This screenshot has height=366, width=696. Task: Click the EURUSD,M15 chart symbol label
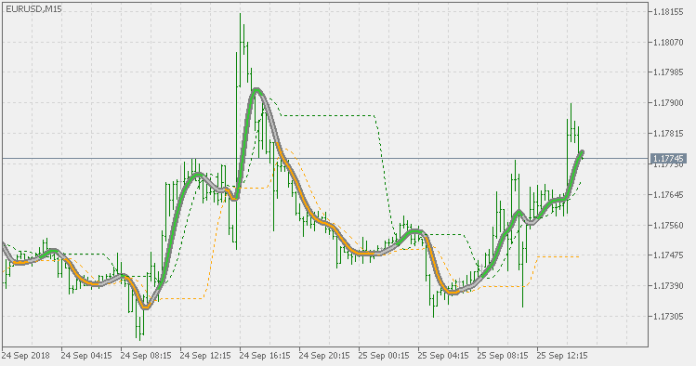(x=34, y=9)
